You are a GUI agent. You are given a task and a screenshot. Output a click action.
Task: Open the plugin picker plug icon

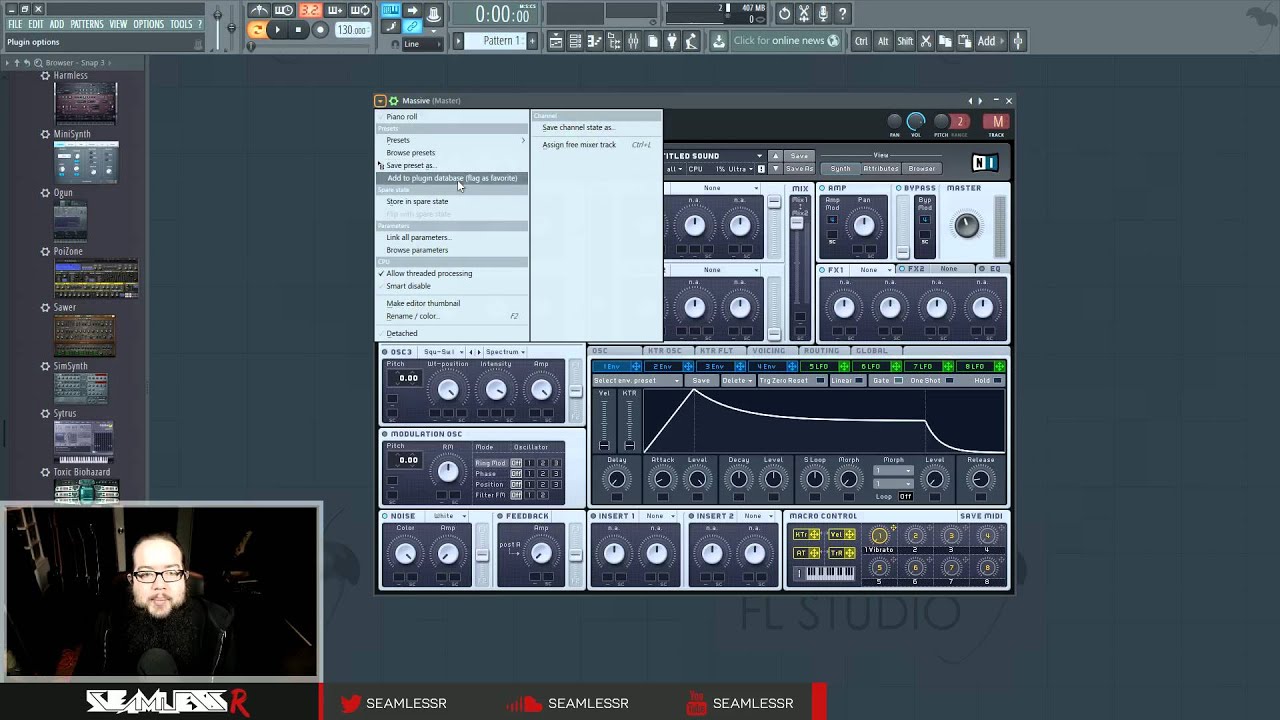pyautogui.click(x=672, y=41)
